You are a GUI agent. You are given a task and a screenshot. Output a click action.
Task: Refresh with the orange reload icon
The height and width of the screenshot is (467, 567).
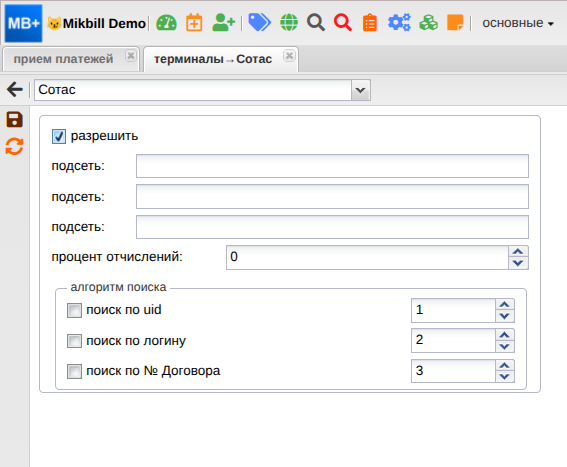(14, 146)
